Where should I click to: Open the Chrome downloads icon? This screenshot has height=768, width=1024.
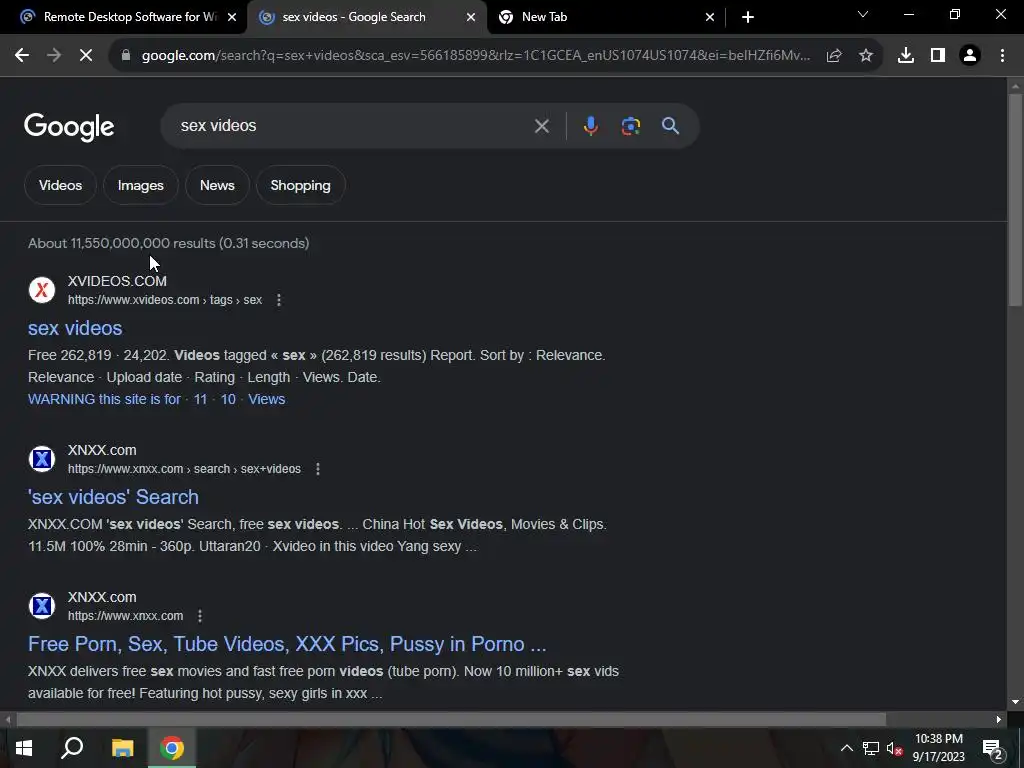(x=906, y=56)
